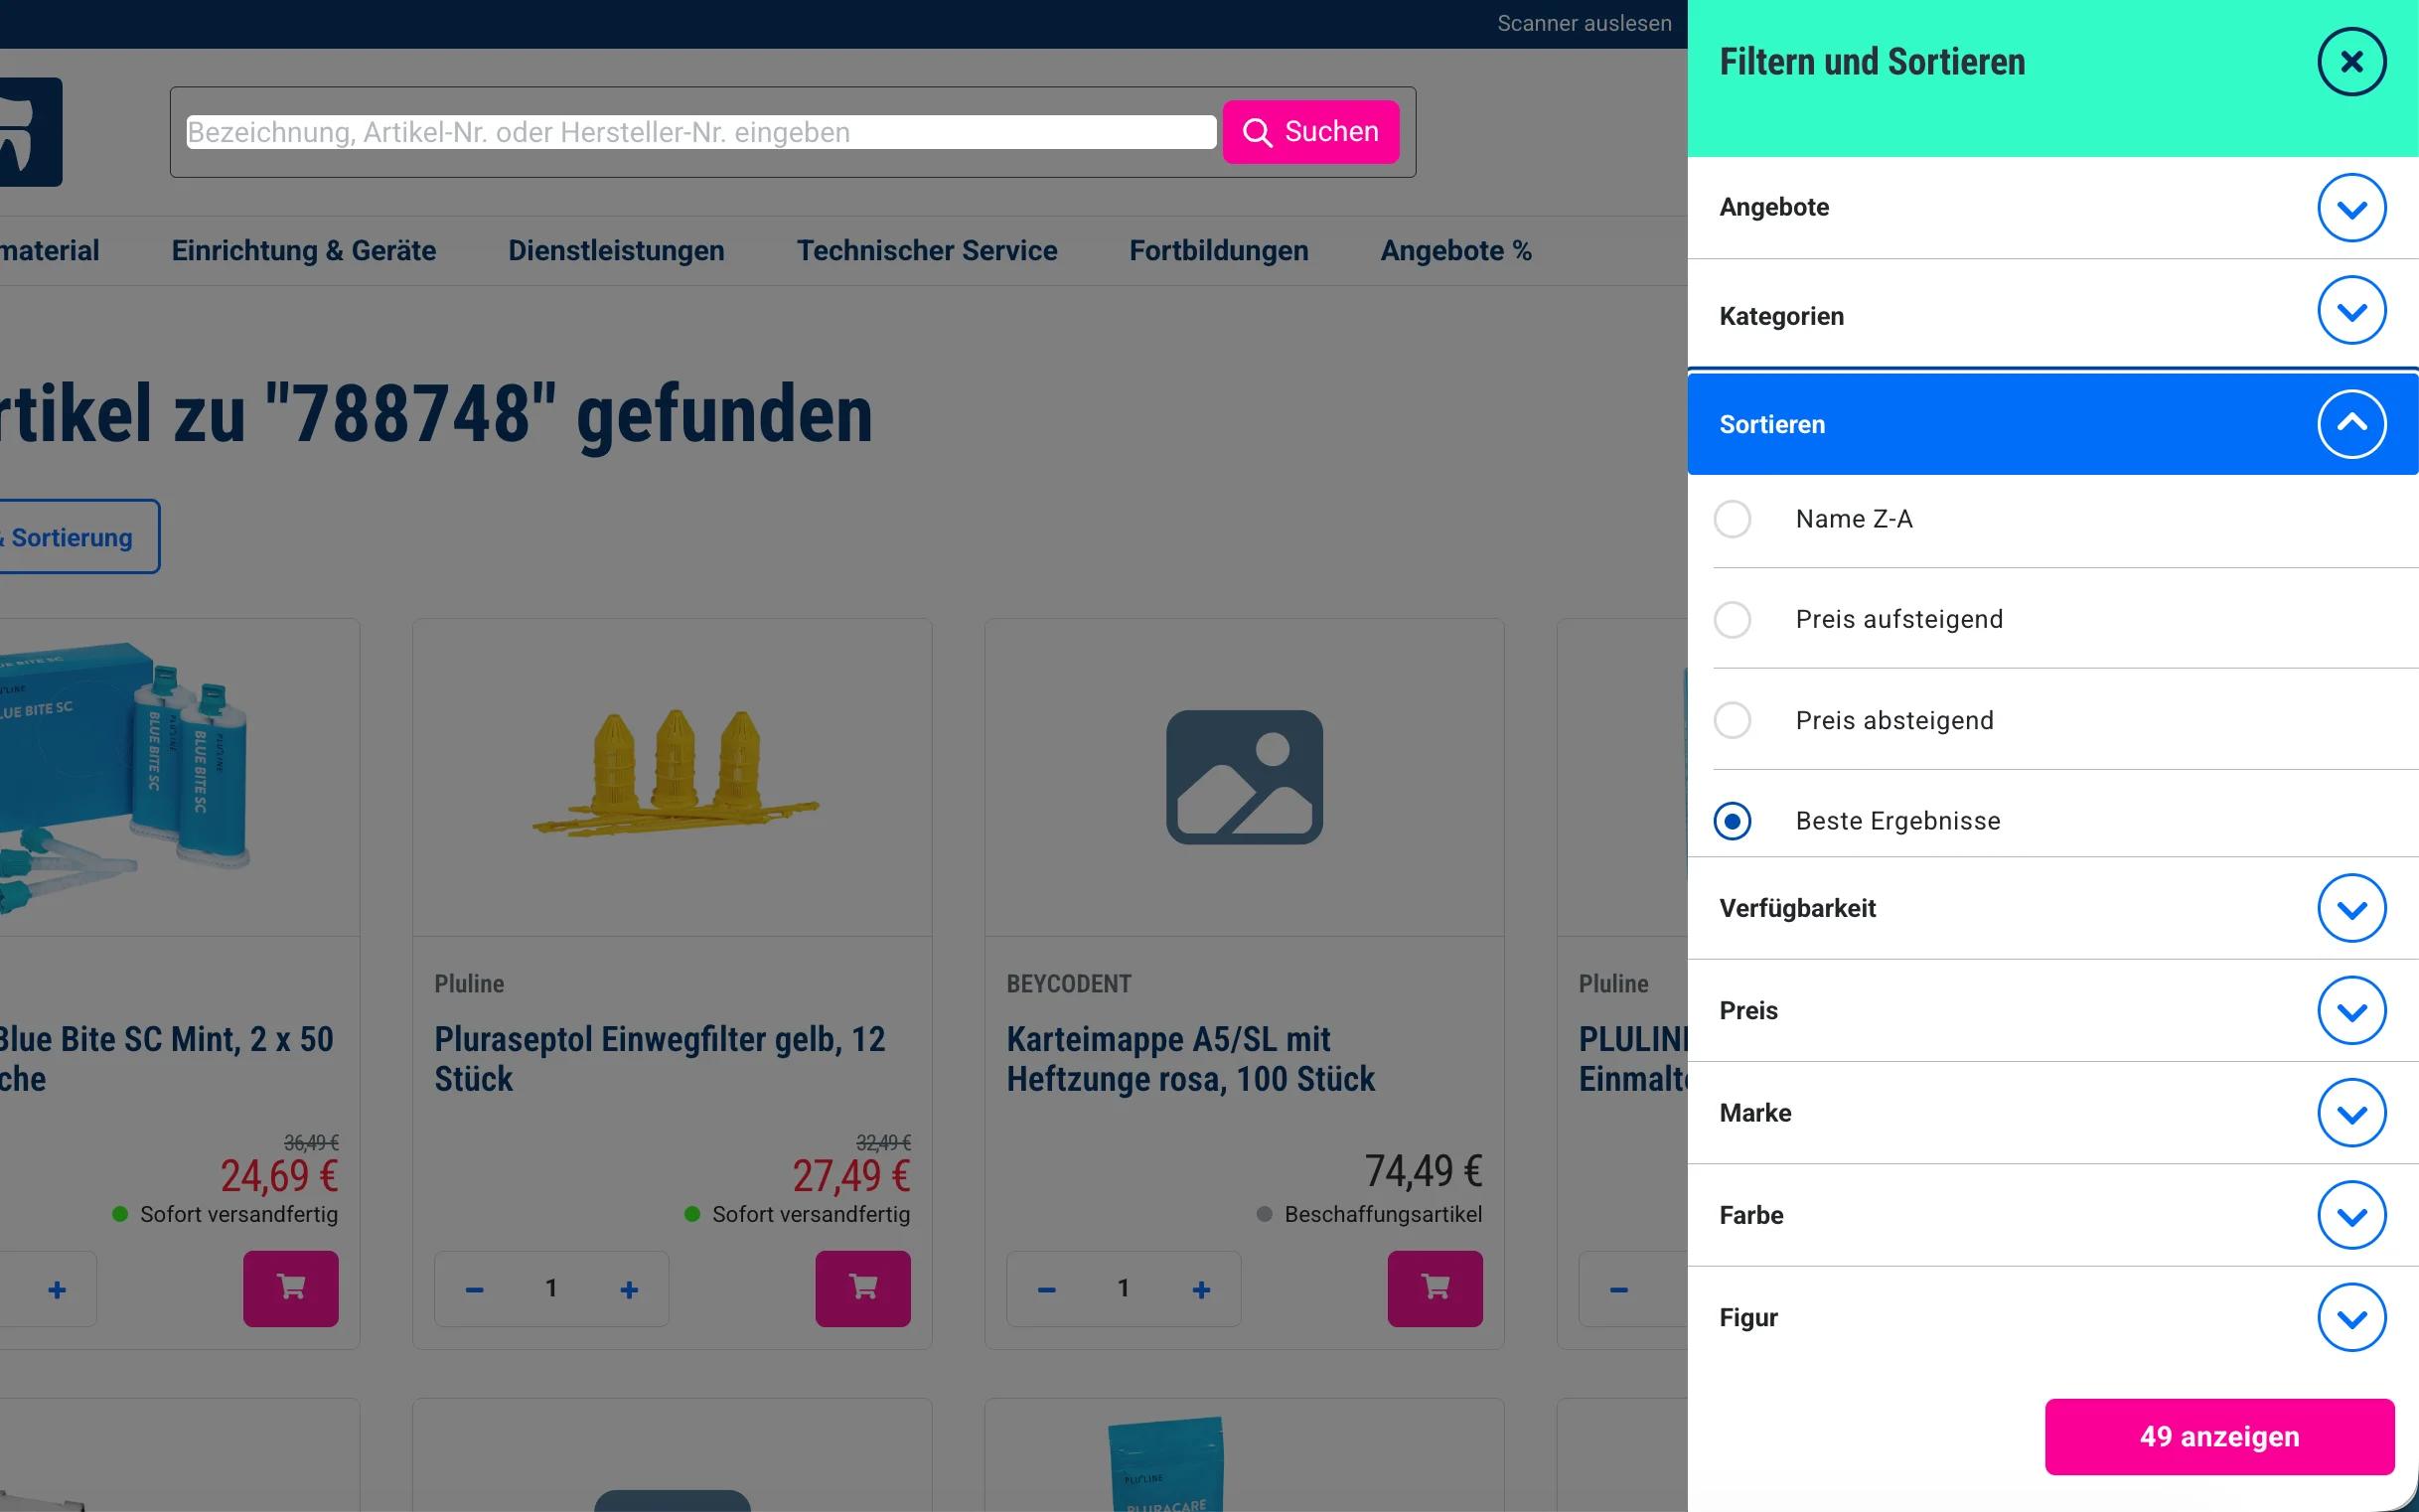Expand the Angebote filter section

pyautogui.click(x=2351, y=208)
